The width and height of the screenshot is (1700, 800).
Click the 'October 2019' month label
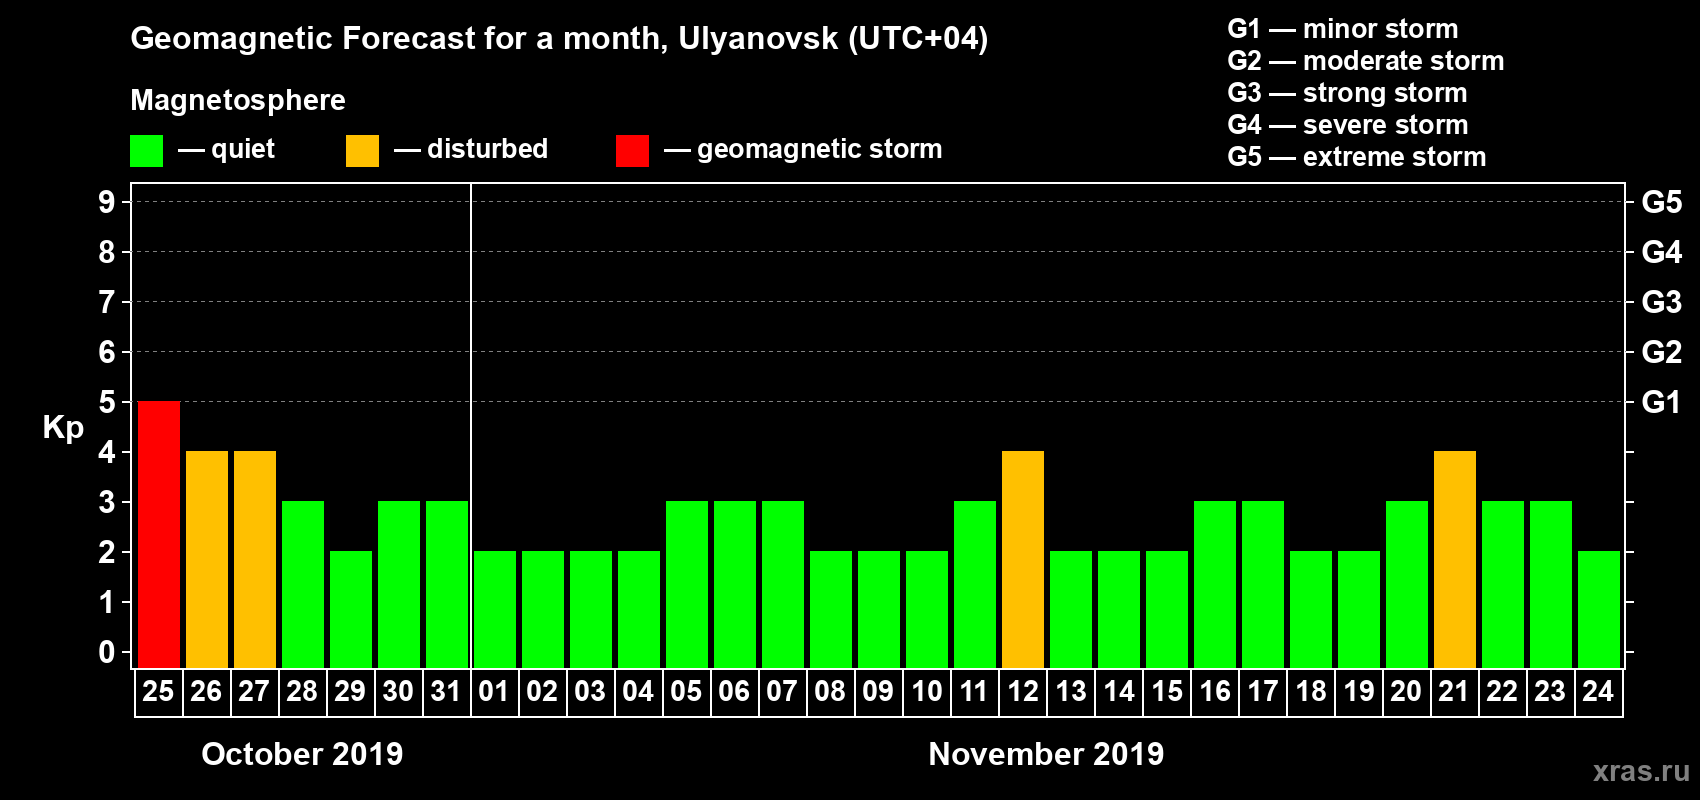pos(302,754)
